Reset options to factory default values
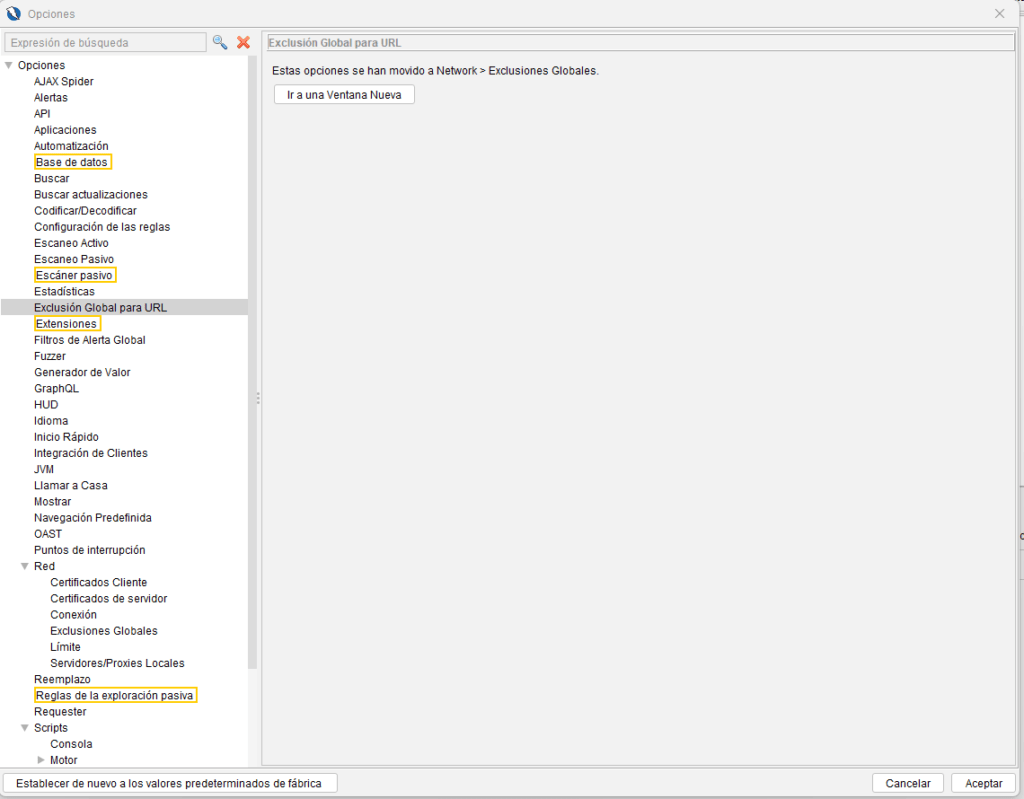Image resolution: width=1024 pixels, height=799 pixels. point(169,783)
